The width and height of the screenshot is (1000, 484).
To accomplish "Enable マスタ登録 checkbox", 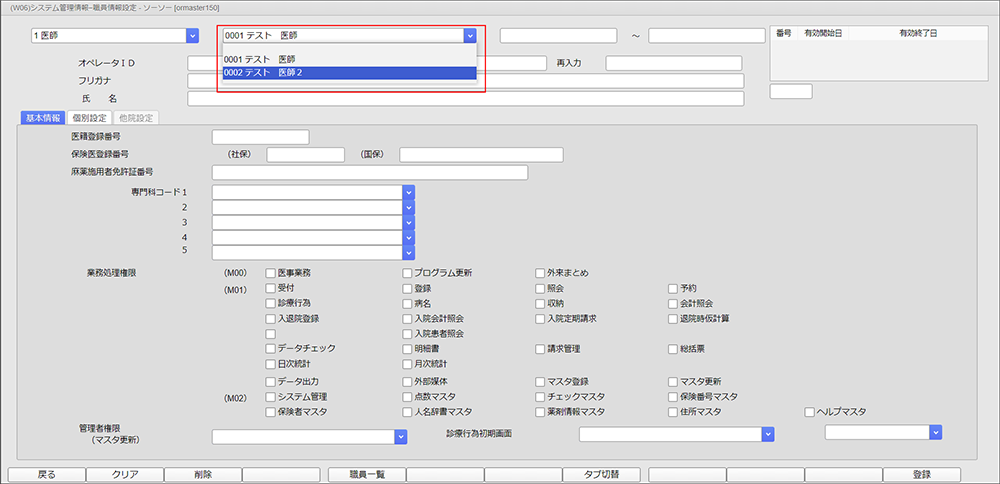I will (540, 382).
